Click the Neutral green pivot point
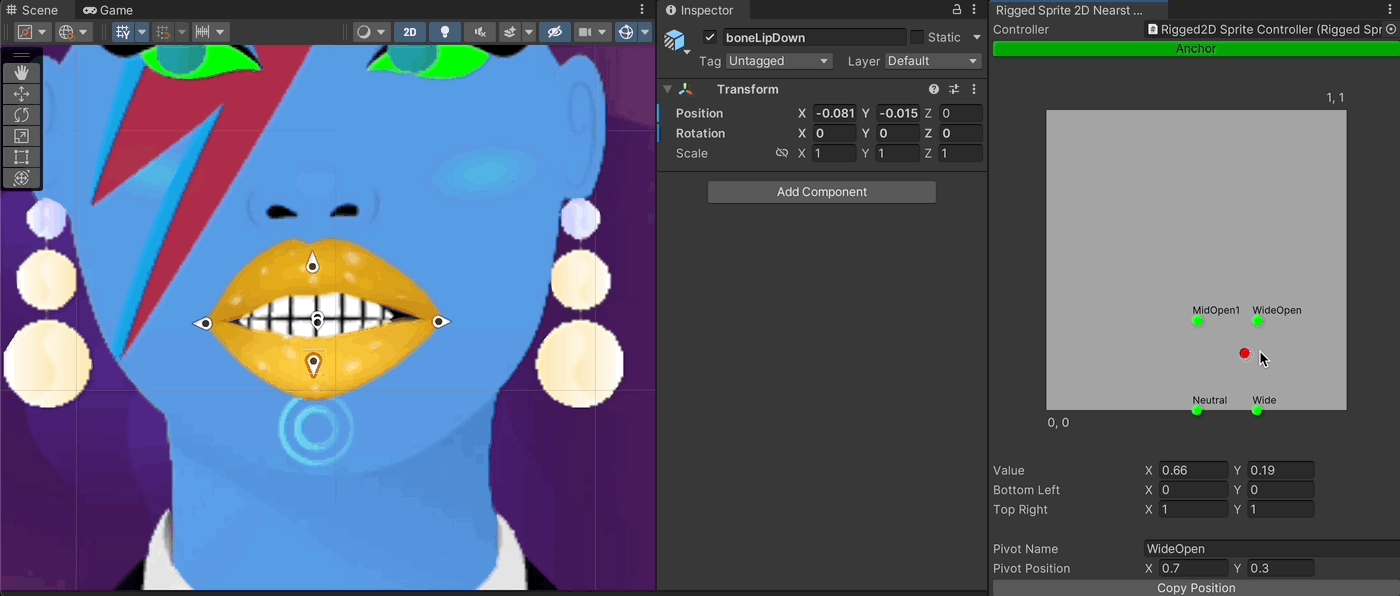The height and width of the screenshot is (596, 1400). (1197, 411)
